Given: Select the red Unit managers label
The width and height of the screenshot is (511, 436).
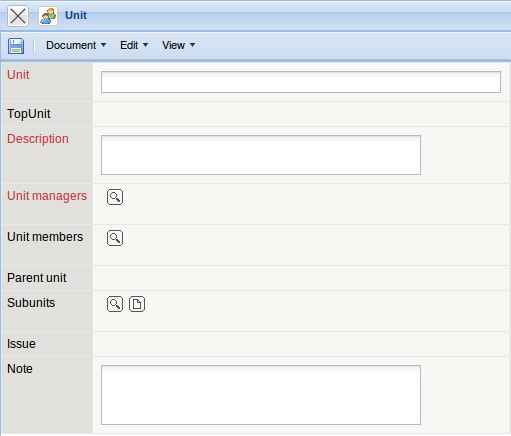Looking at the screenshot, I should 47,196.
